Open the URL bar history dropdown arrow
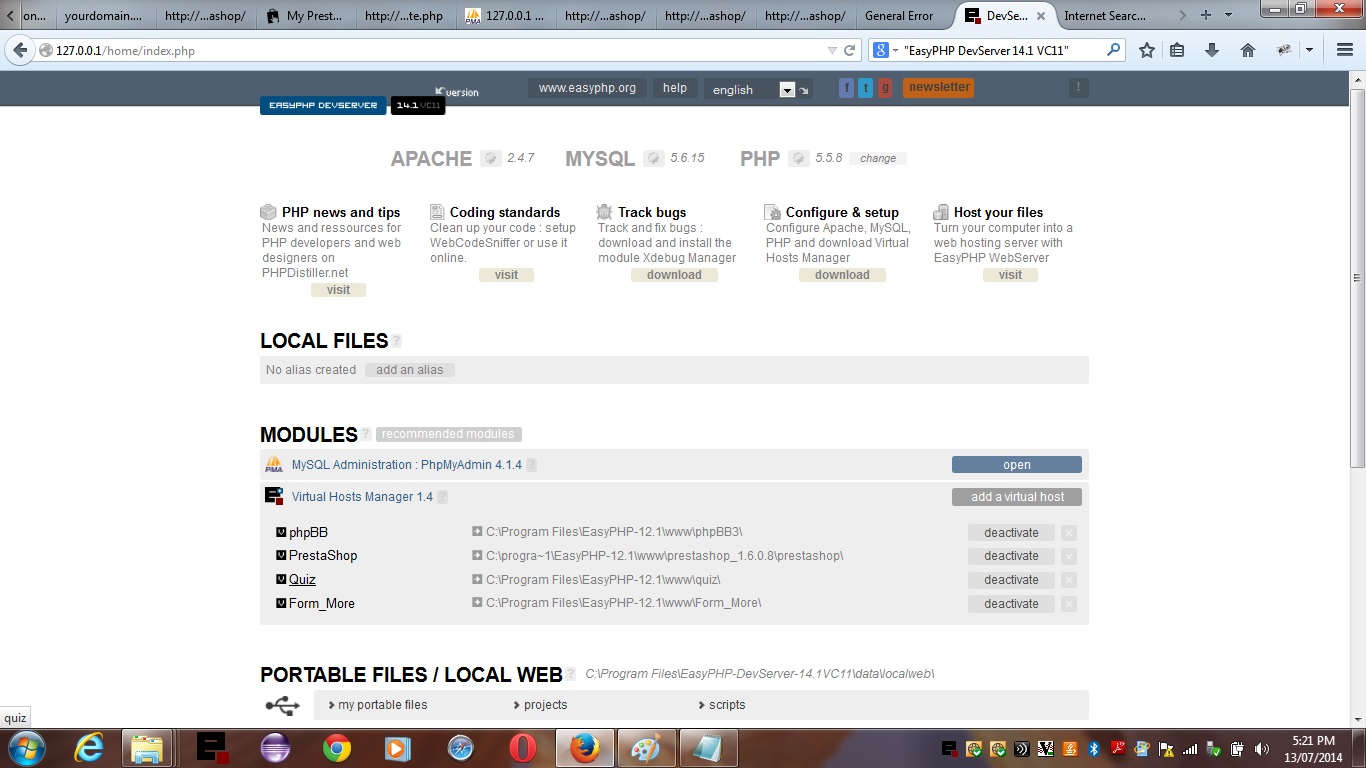This screenshot has width=1366, height=768. tap(832, 50)
